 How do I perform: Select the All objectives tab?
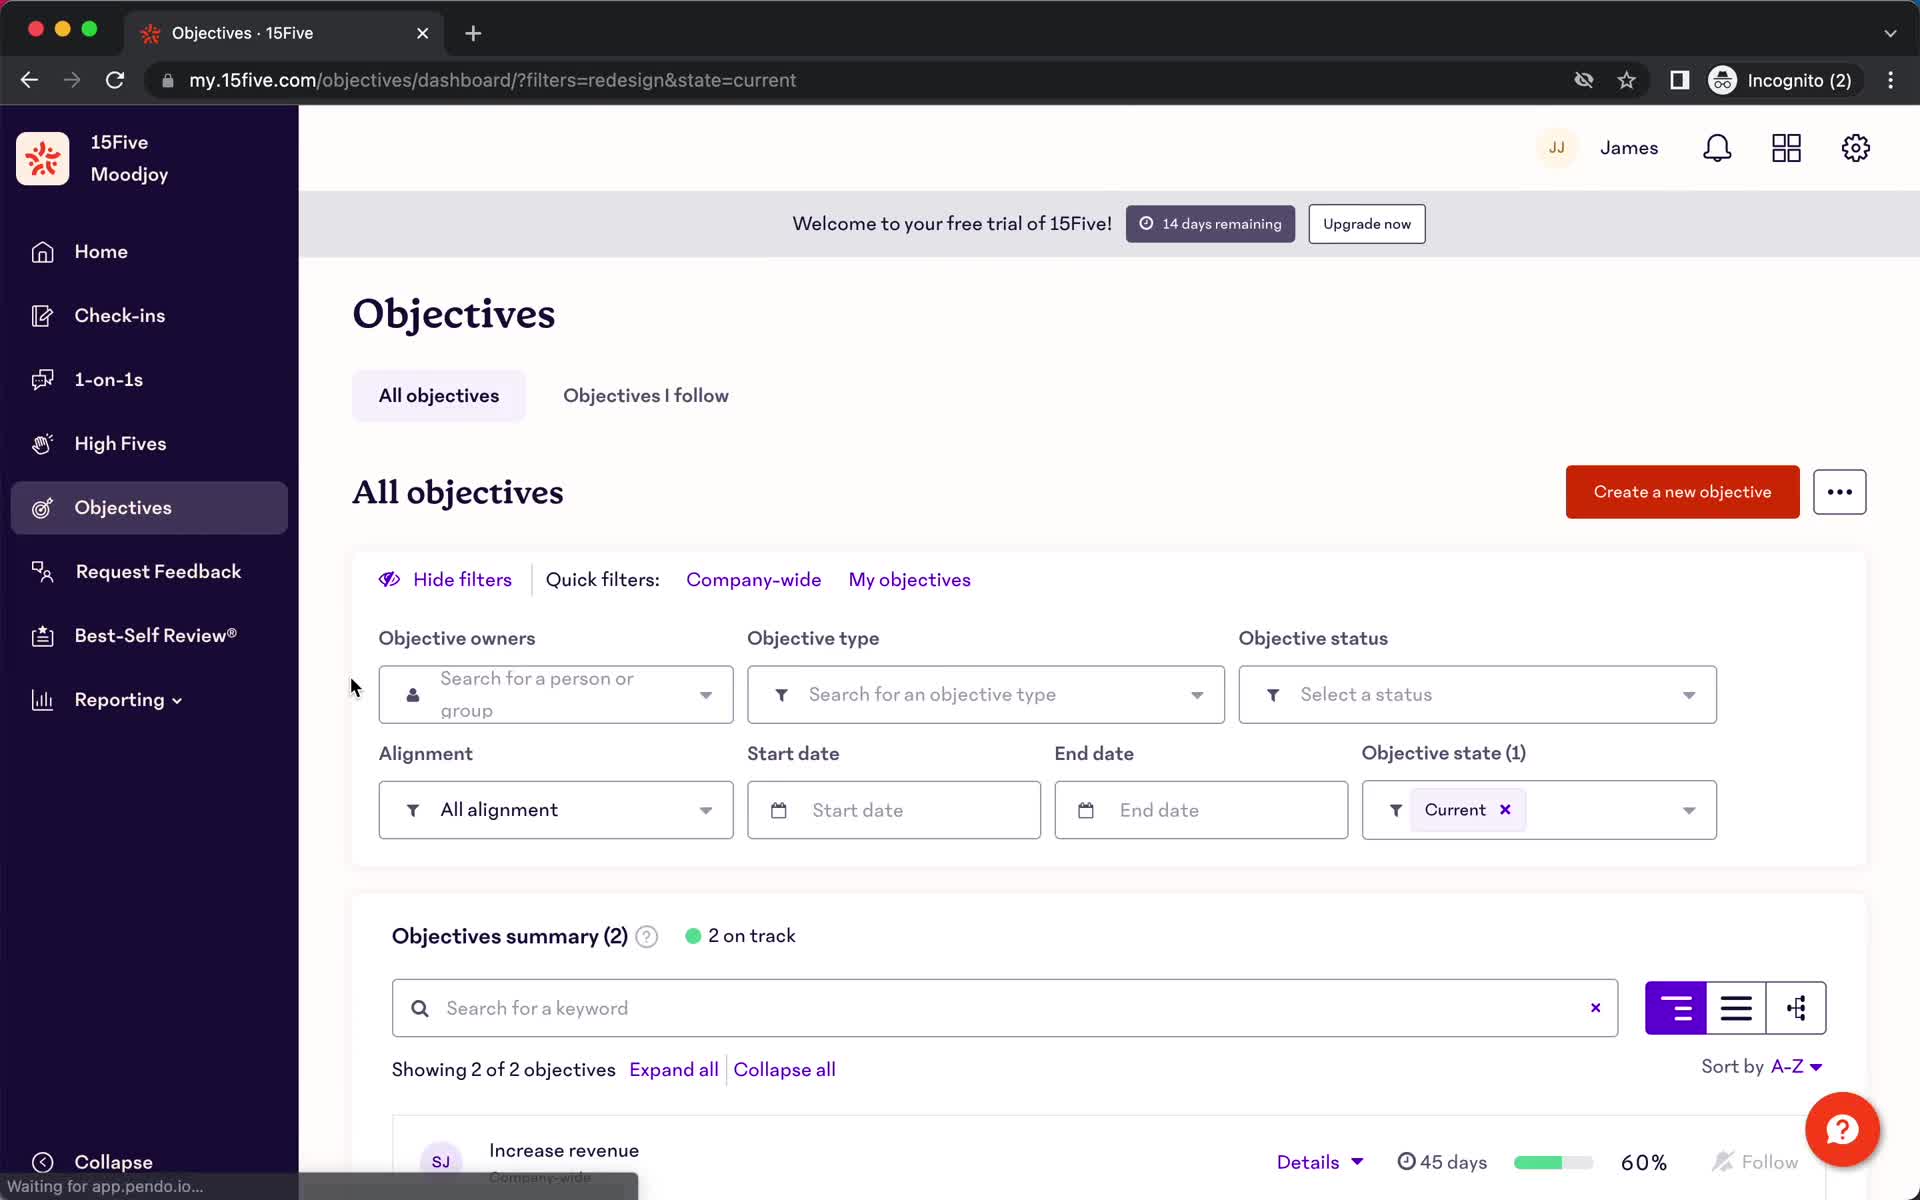point(438,395)
